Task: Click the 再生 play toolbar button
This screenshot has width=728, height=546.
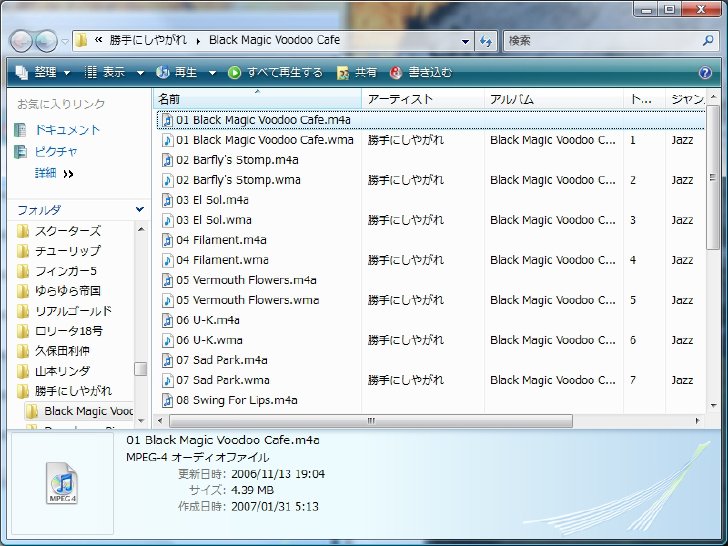Action: tap(177, 72)
